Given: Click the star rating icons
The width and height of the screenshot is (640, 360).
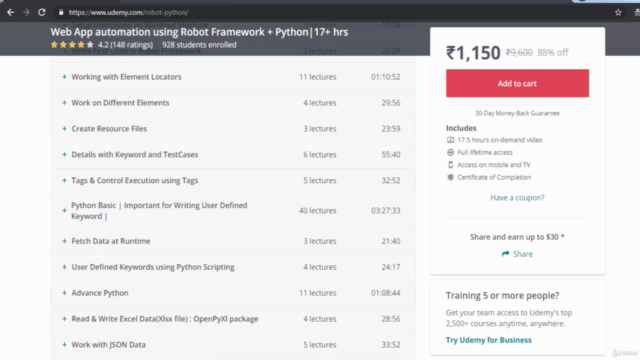Looking at the screenshot, I should click(x=72, y=44).
